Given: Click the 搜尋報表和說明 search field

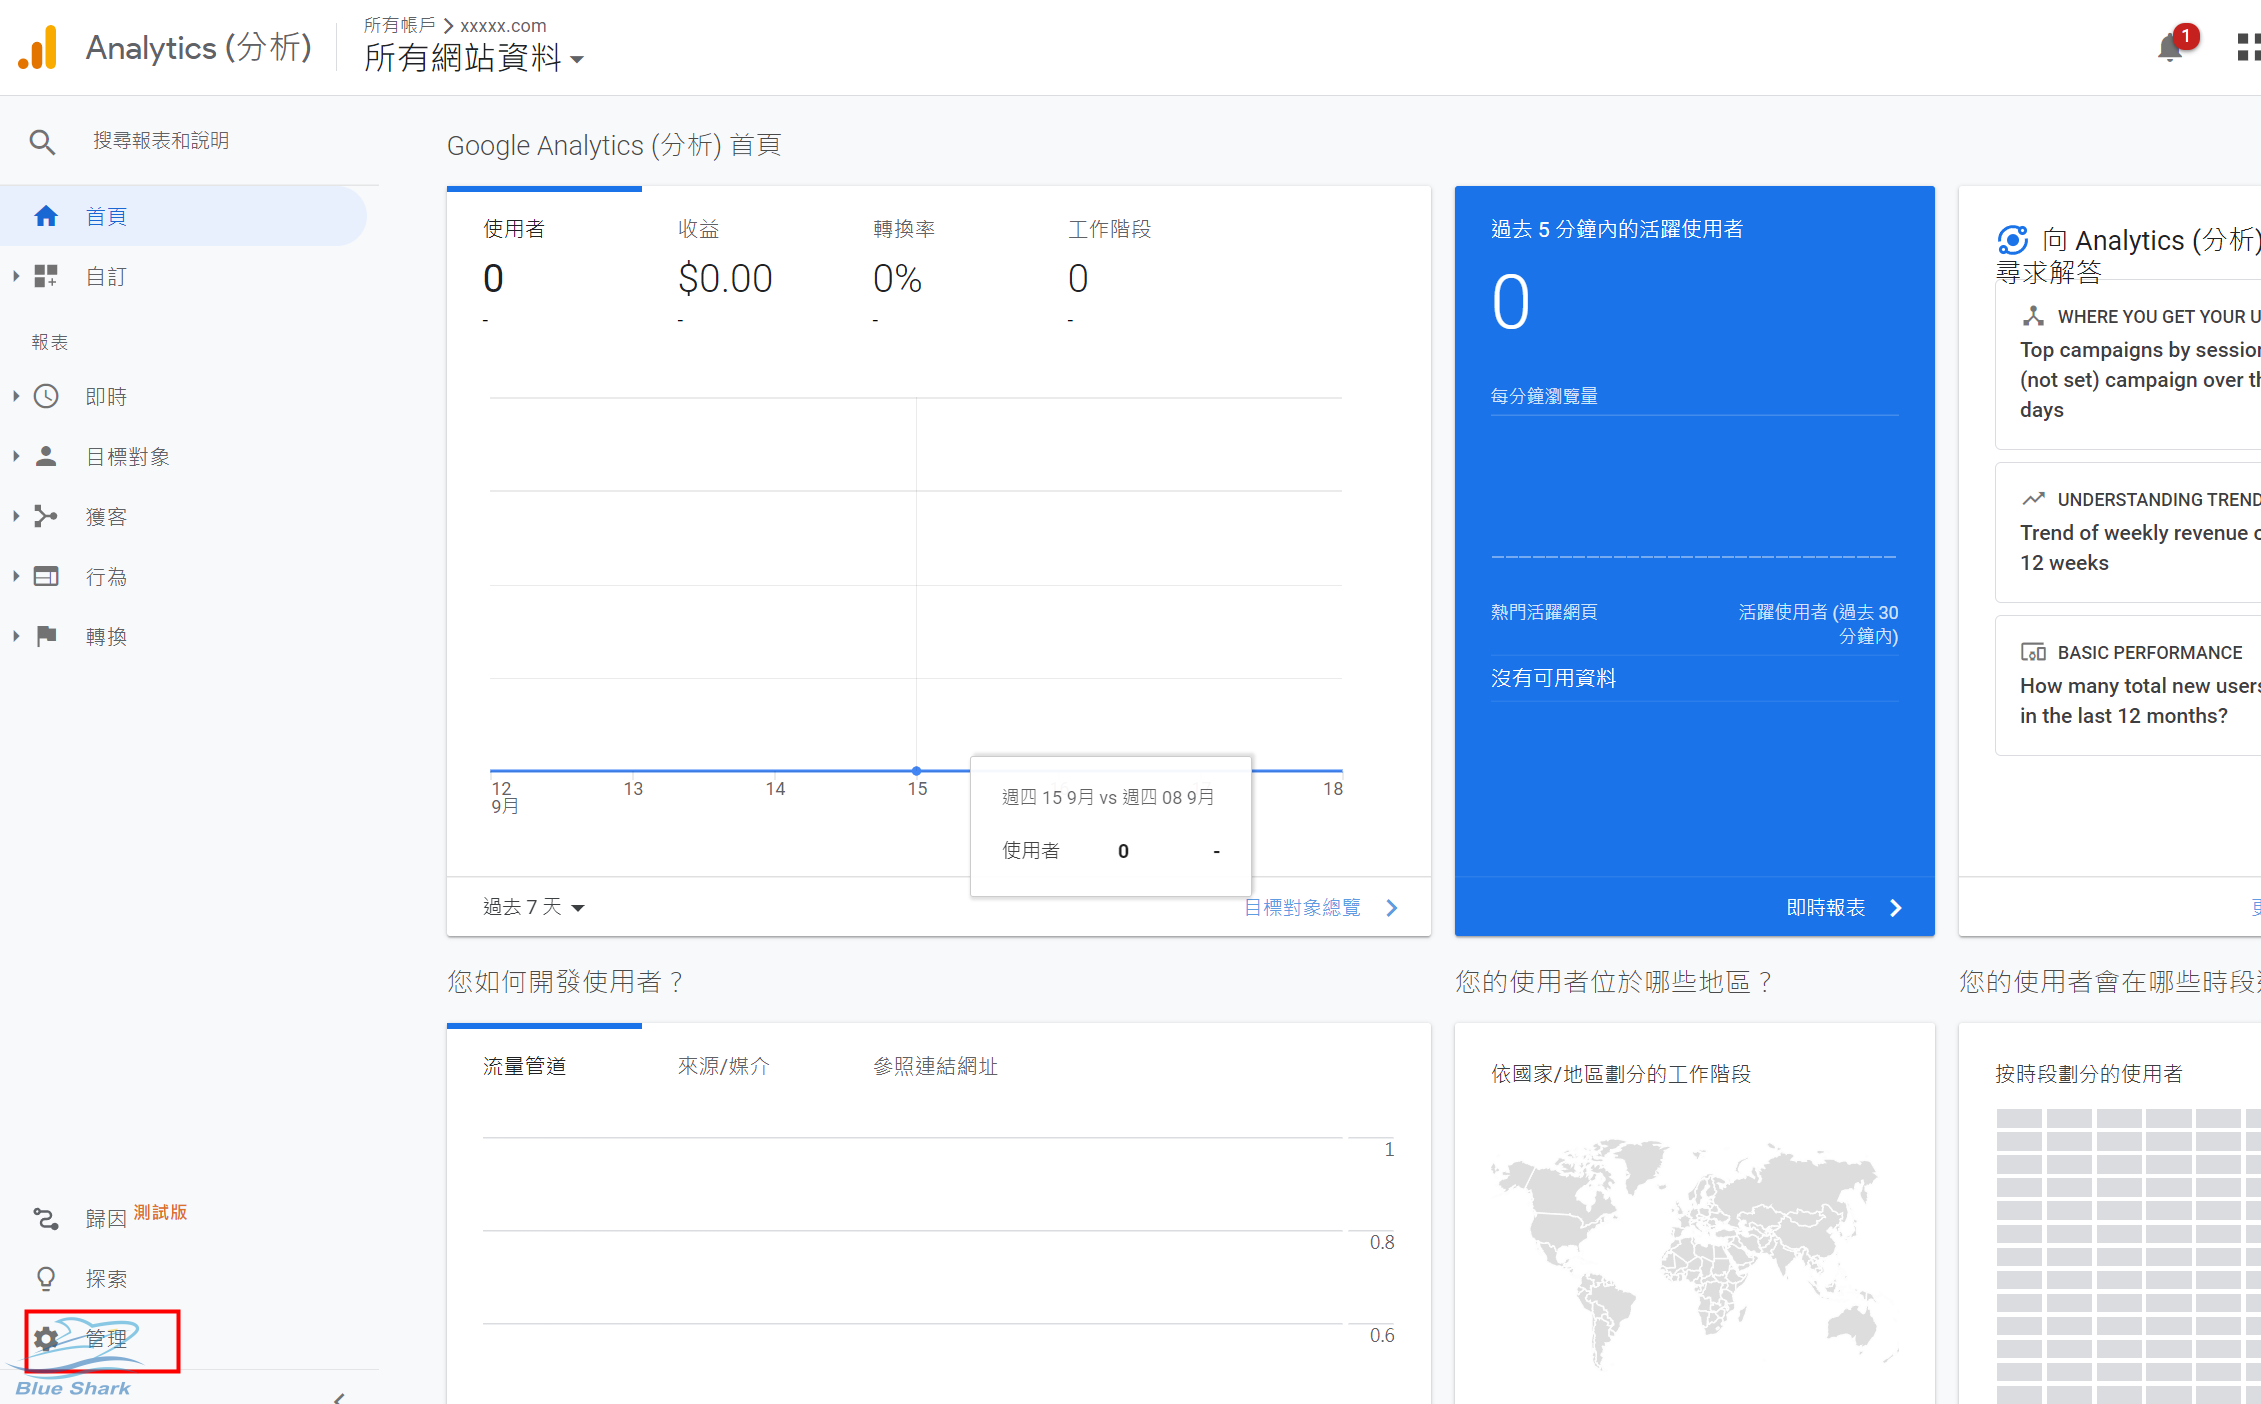Looking at the screenshot, I should point(161,141).
